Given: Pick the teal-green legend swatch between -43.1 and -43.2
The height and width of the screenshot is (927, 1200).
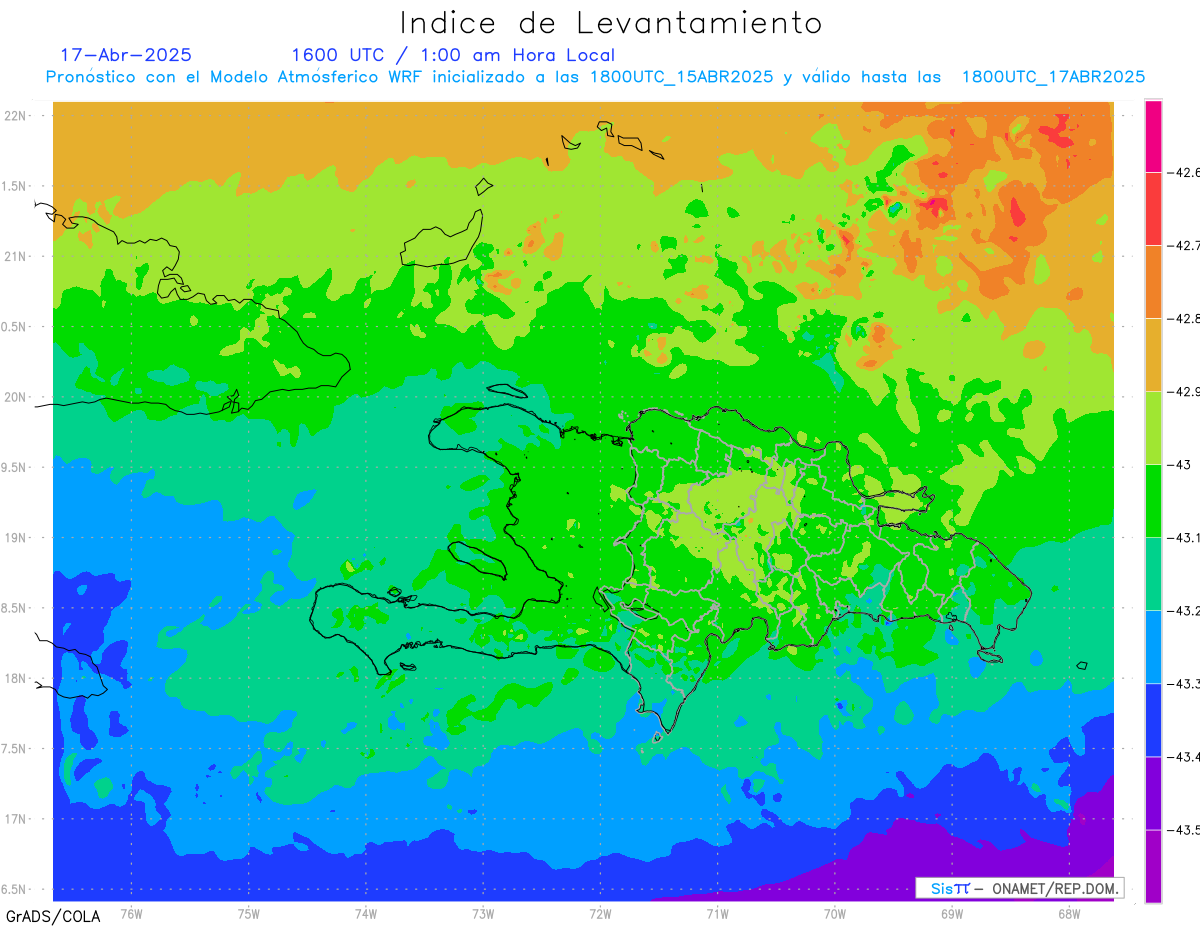Looking at the screenshot, I should tap(1153, 574).
